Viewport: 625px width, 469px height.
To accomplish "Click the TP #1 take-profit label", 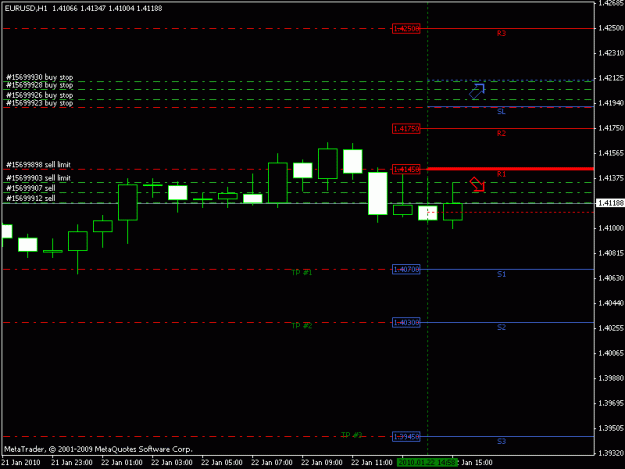I will click(302, 273).
